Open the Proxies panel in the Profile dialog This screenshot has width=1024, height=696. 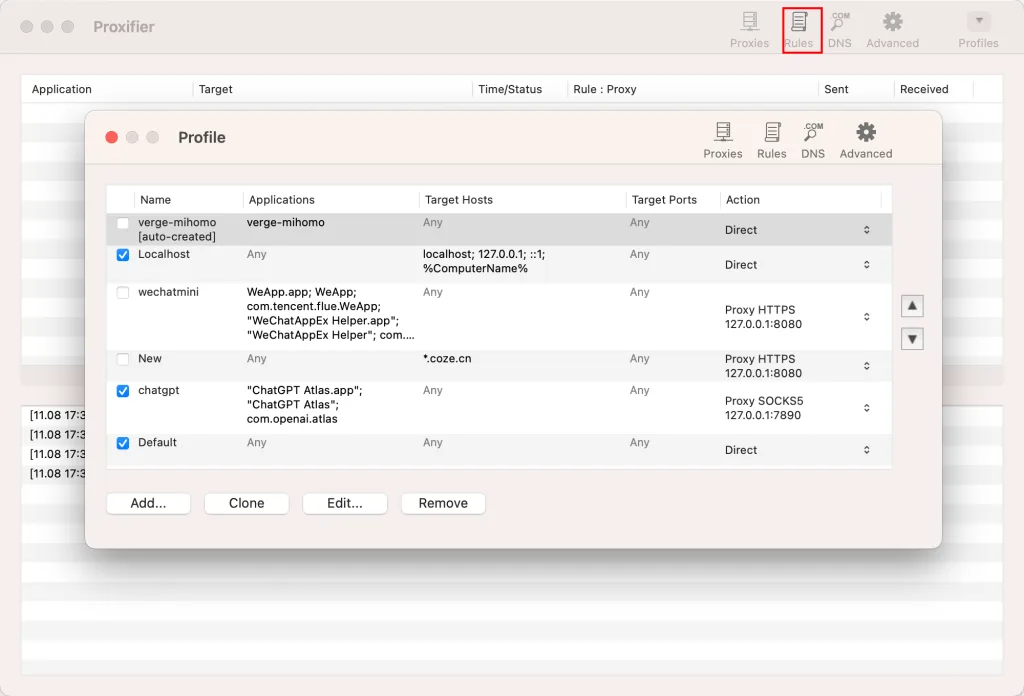722,137
